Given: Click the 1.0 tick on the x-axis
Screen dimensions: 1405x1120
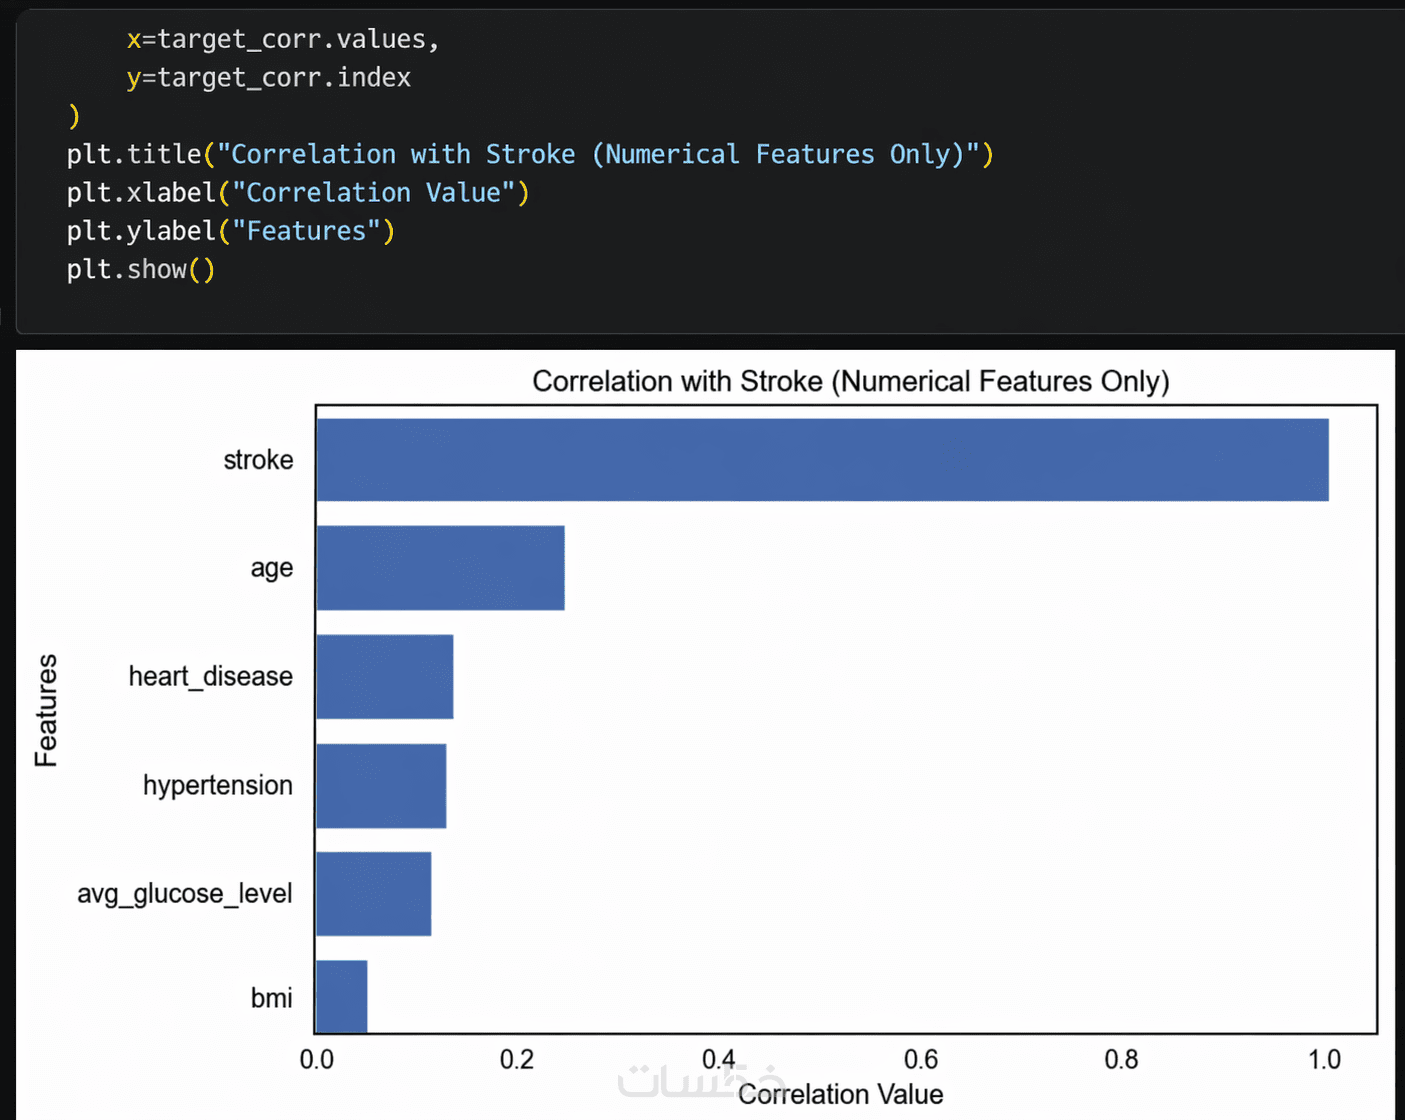Looking at the screenshot, I should [x=1324, y=1059].
